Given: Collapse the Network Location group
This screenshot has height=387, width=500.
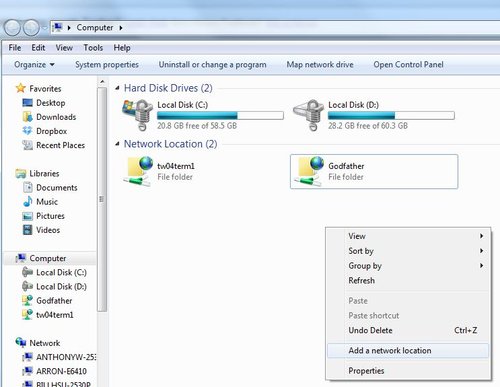Looking at the screenshot, I should [117, 144].
